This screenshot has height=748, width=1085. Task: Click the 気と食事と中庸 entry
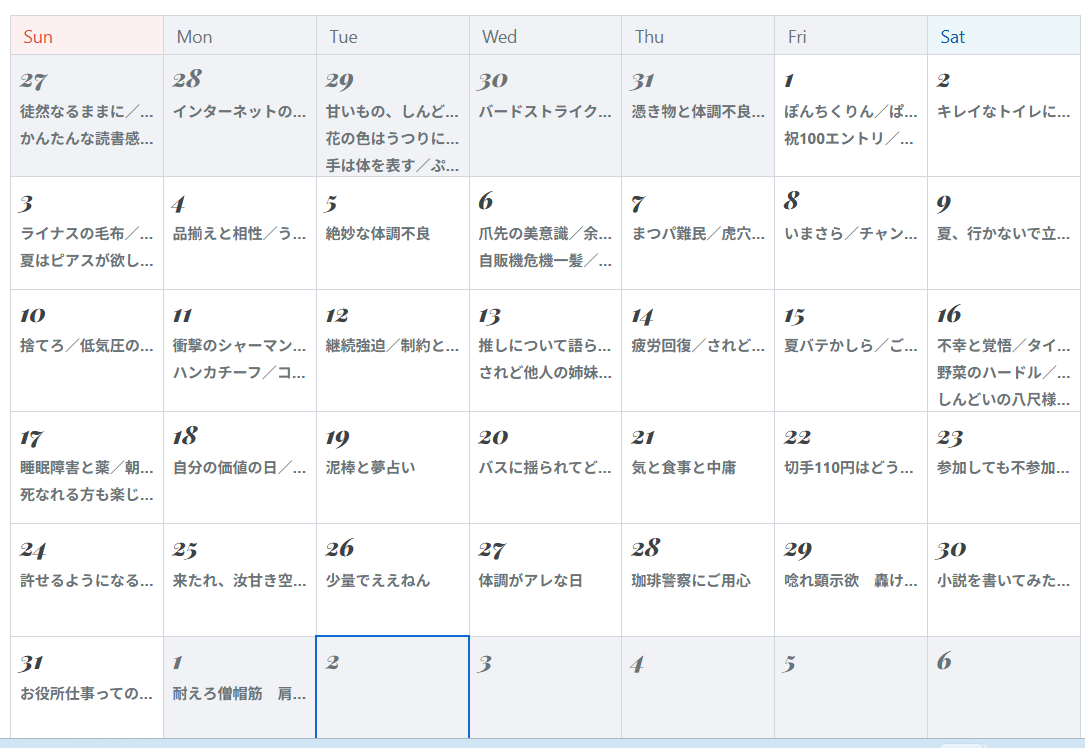pos(684,467)
